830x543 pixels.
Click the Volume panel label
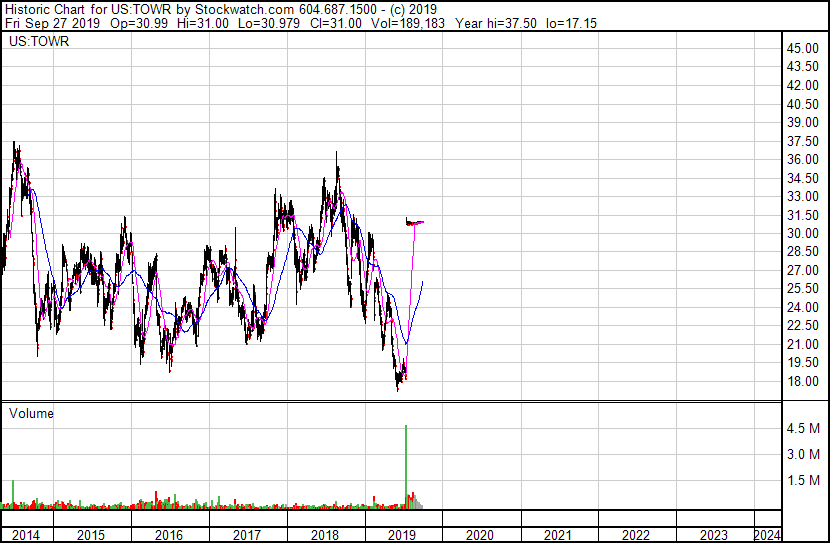click(x=30, y=413)
